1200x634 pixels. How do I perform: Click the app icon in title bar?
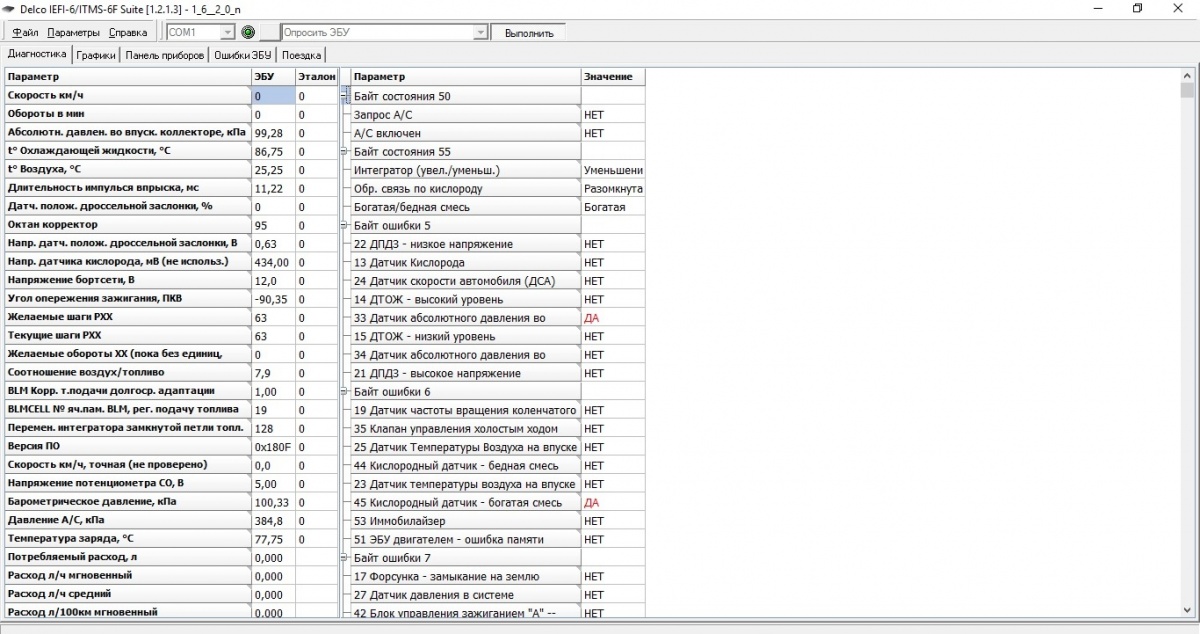point(9,8)
